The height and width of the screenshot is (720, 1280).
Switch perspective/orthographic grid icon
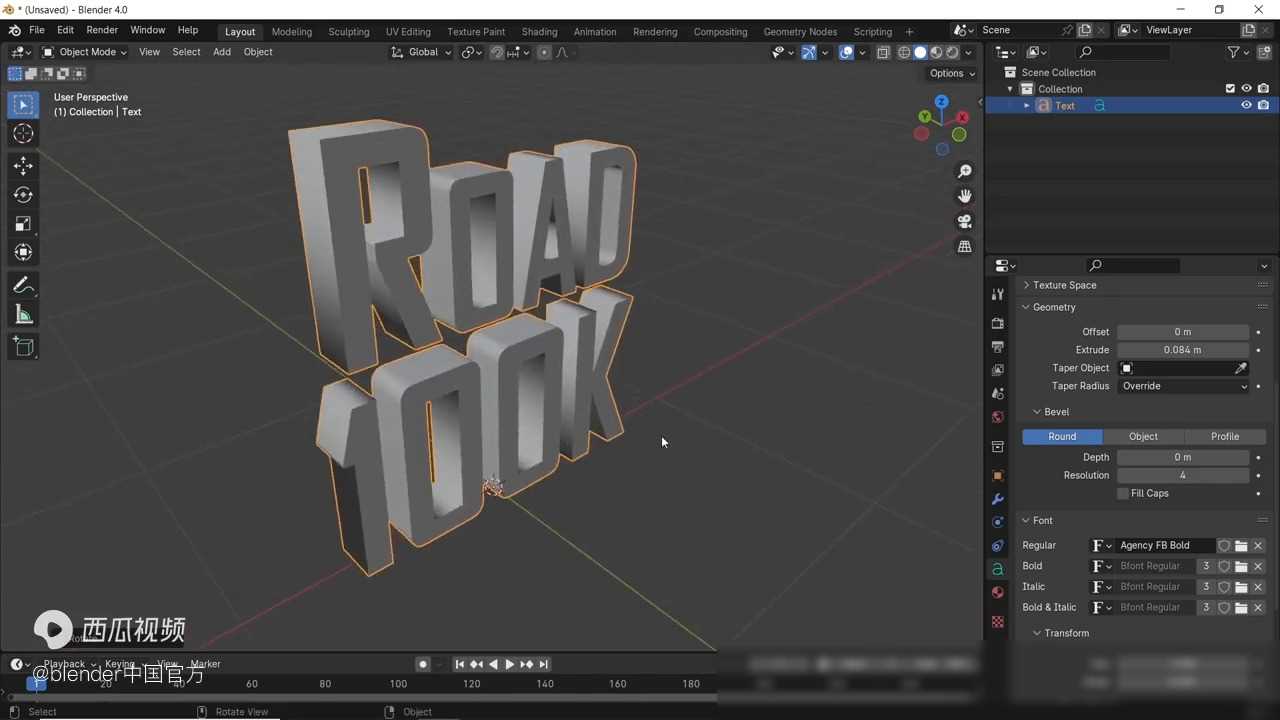pyautogui.click(x=964, y=246)
